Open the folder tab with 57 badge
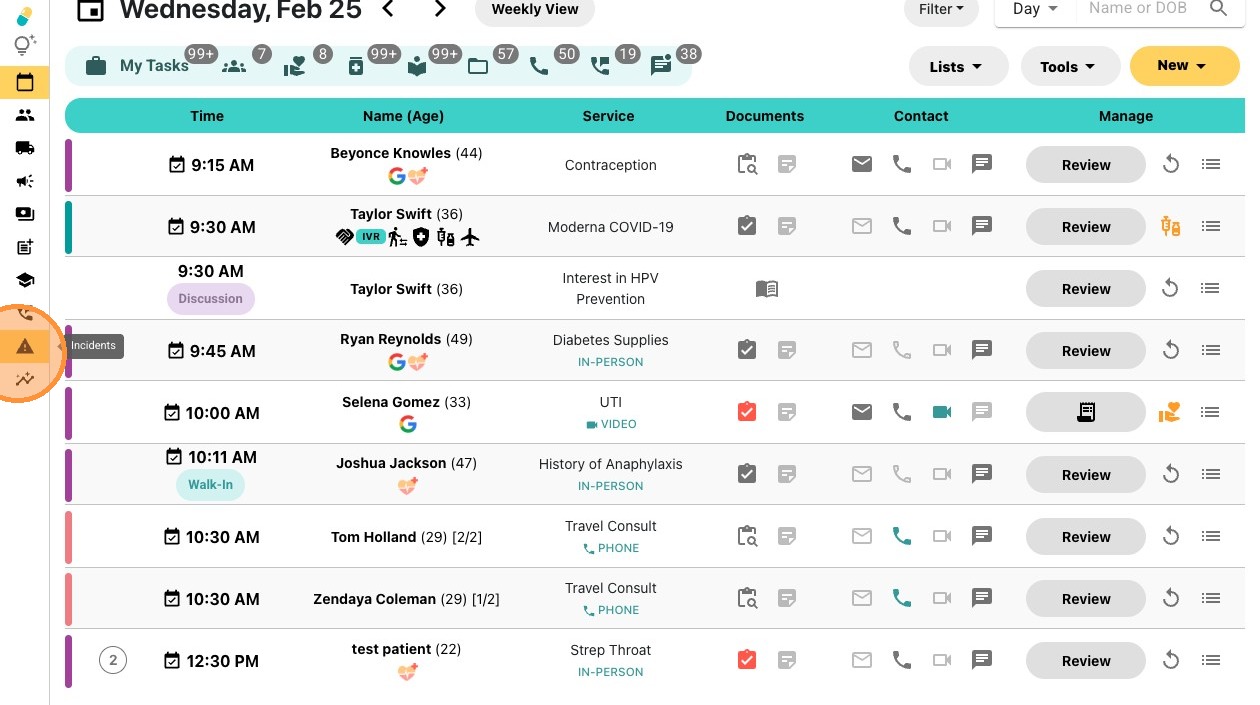 click(x=478, y=66)
